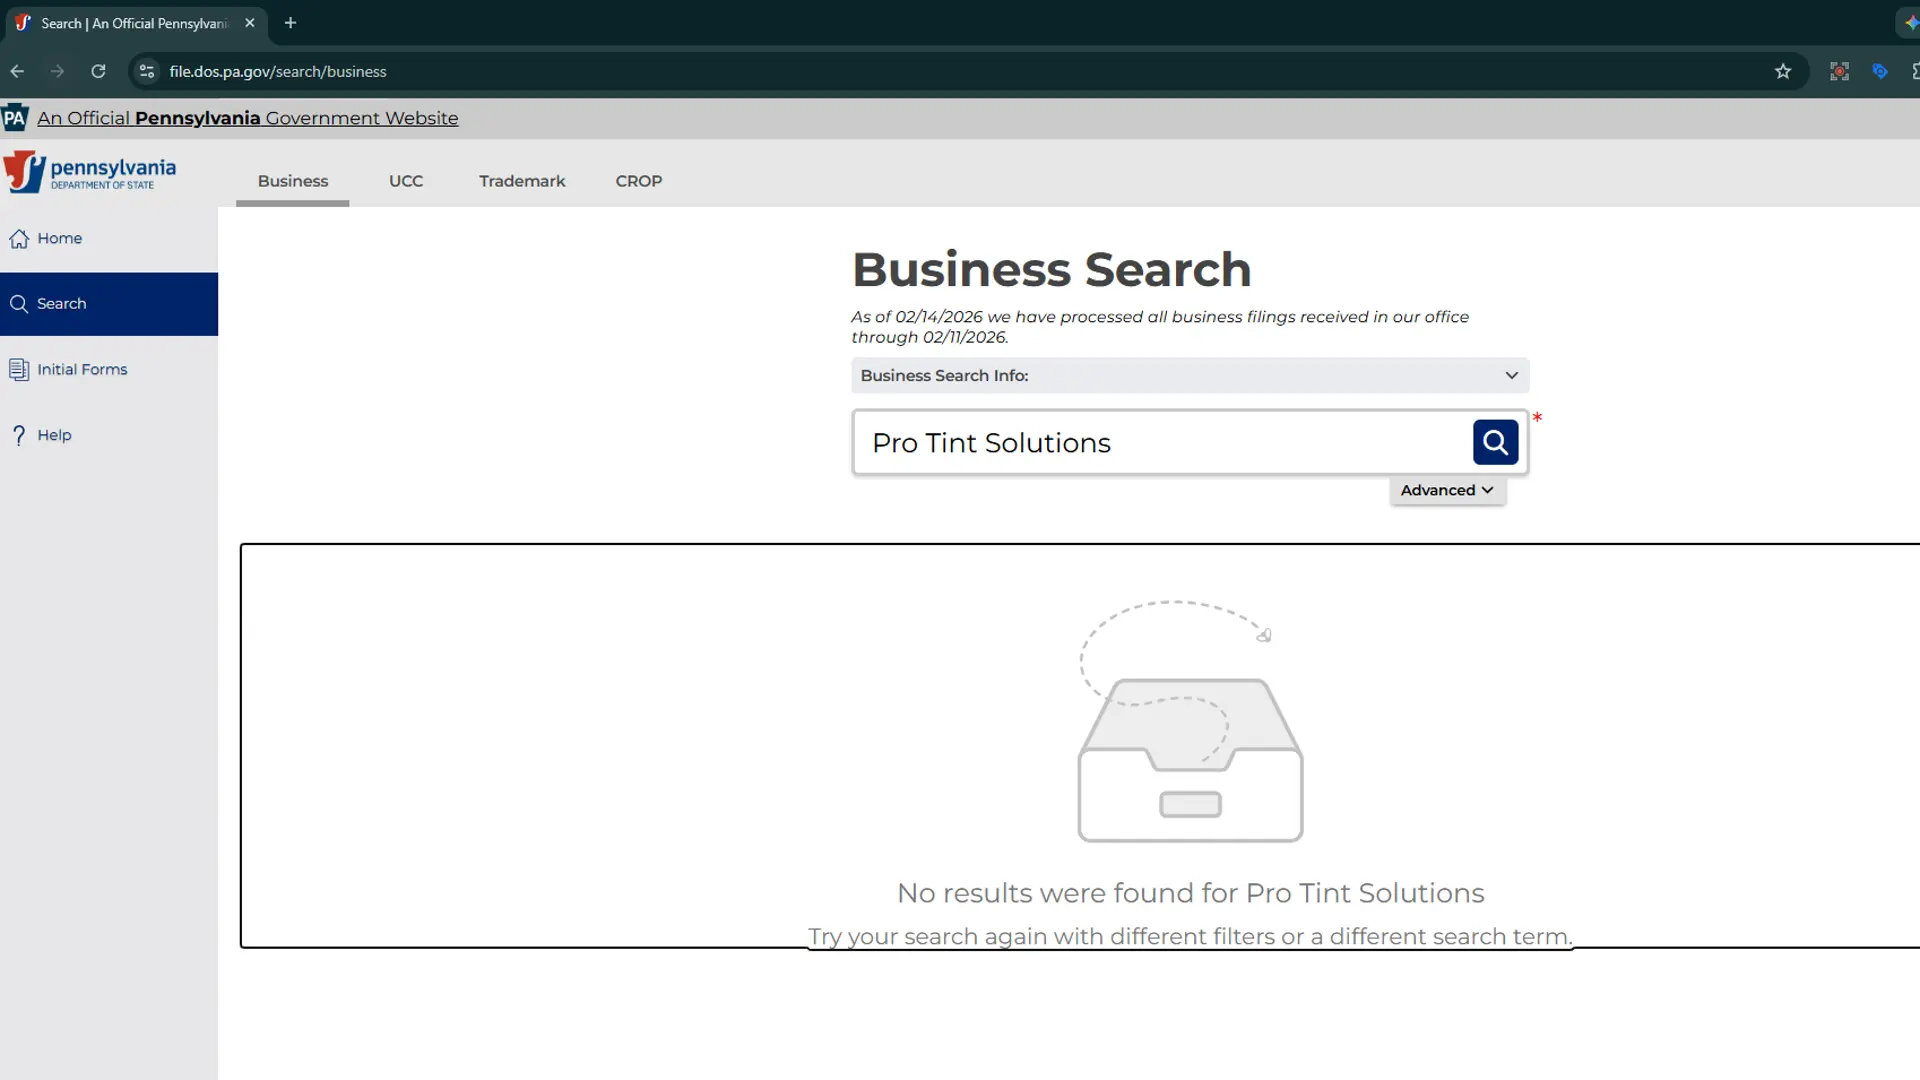This screenshot has width=1920, height=1080.
Task: Select the Search icon in the sidebar
Action: (20, 303)
